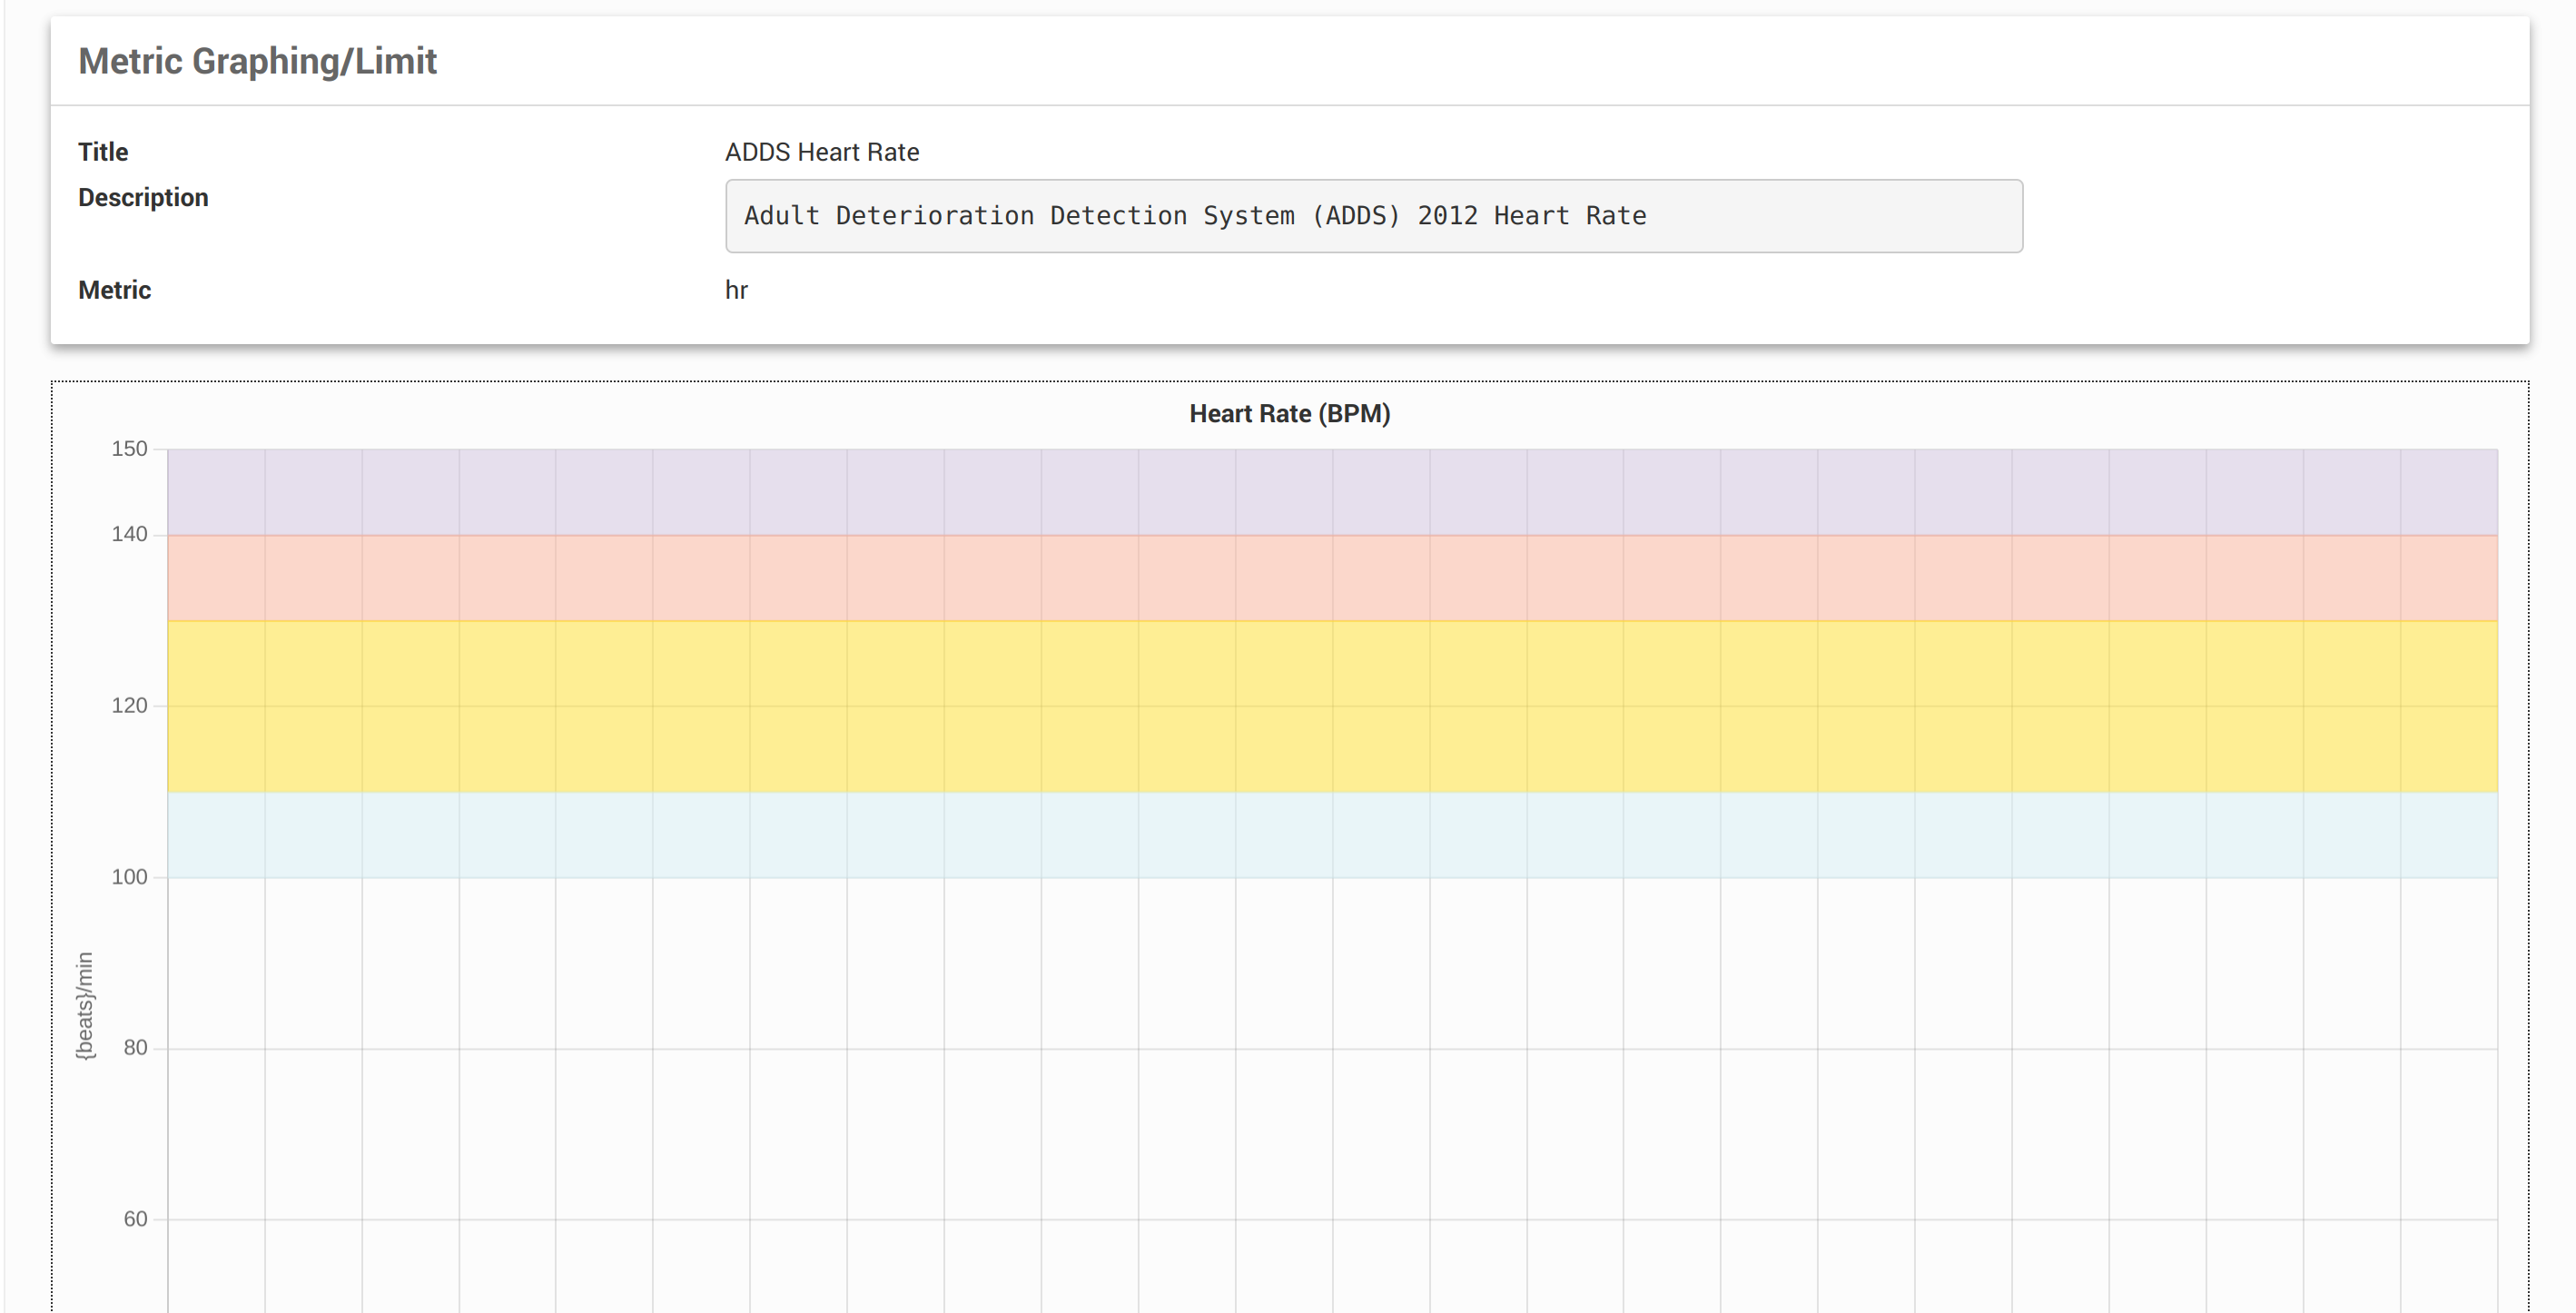Viewport: 2576px width, 1313px height.
Task: Click the purple band above 140
Action: pos(1330,492)
